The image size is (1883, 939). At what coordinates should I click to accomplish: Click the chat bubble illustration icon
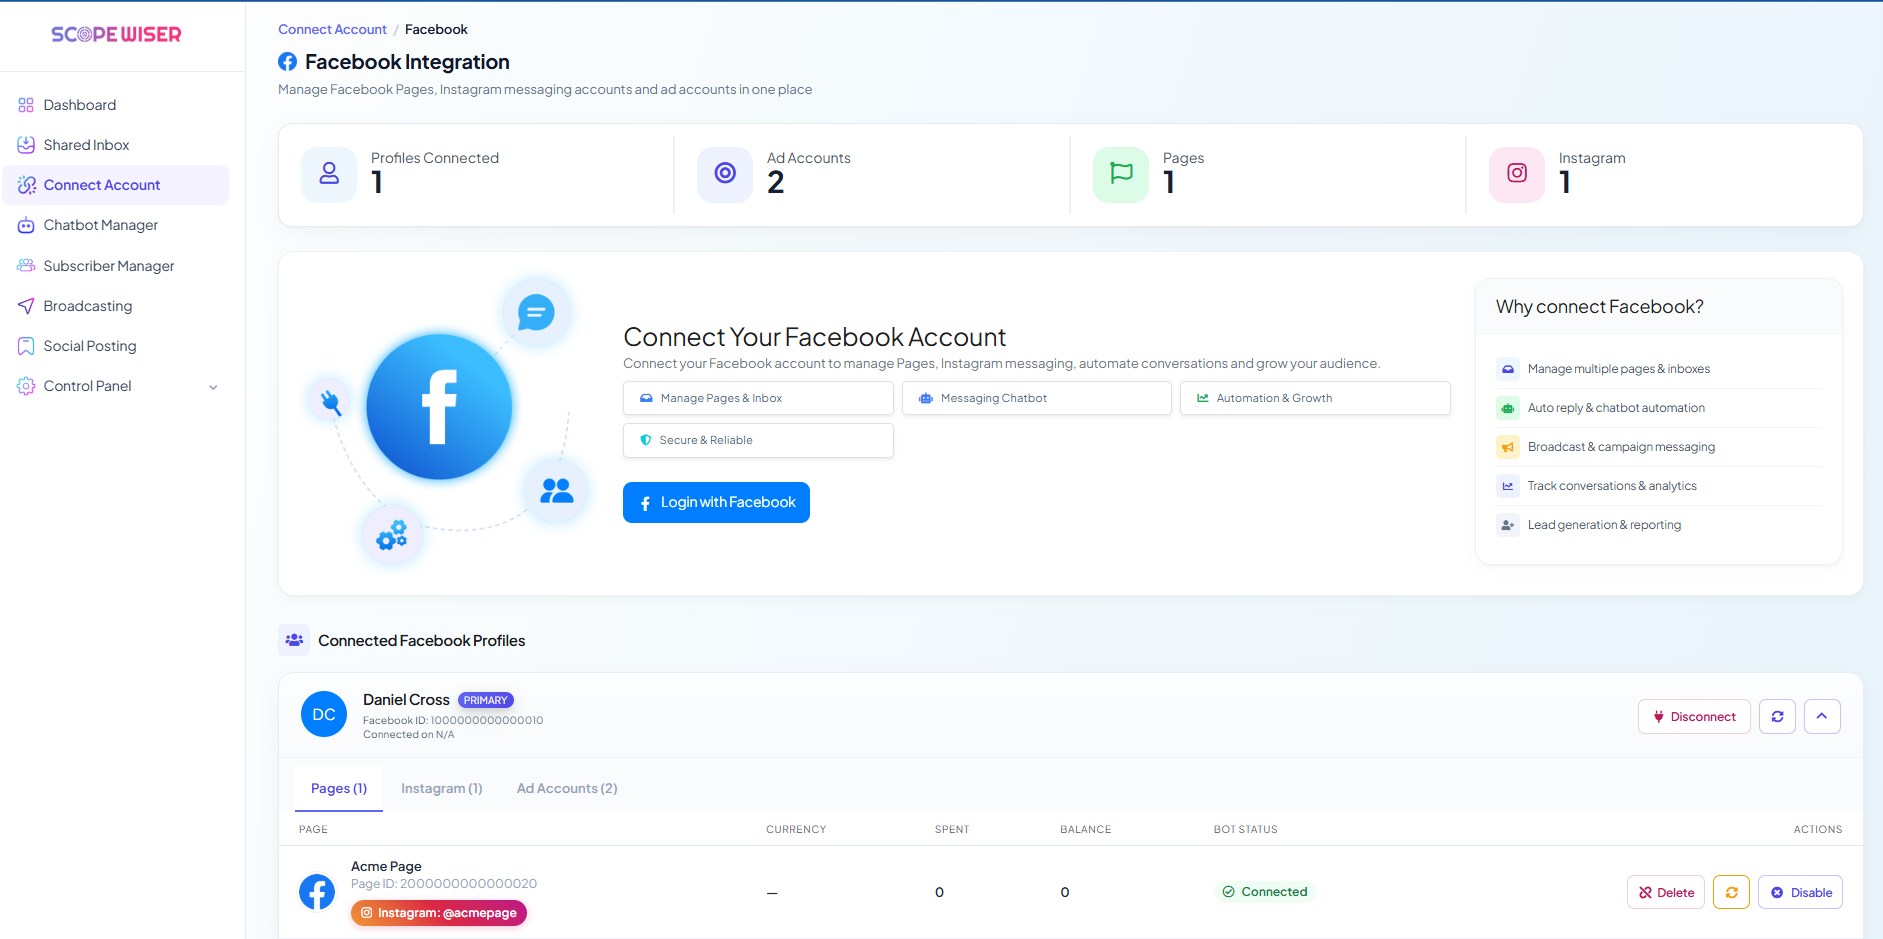[536, 313]
